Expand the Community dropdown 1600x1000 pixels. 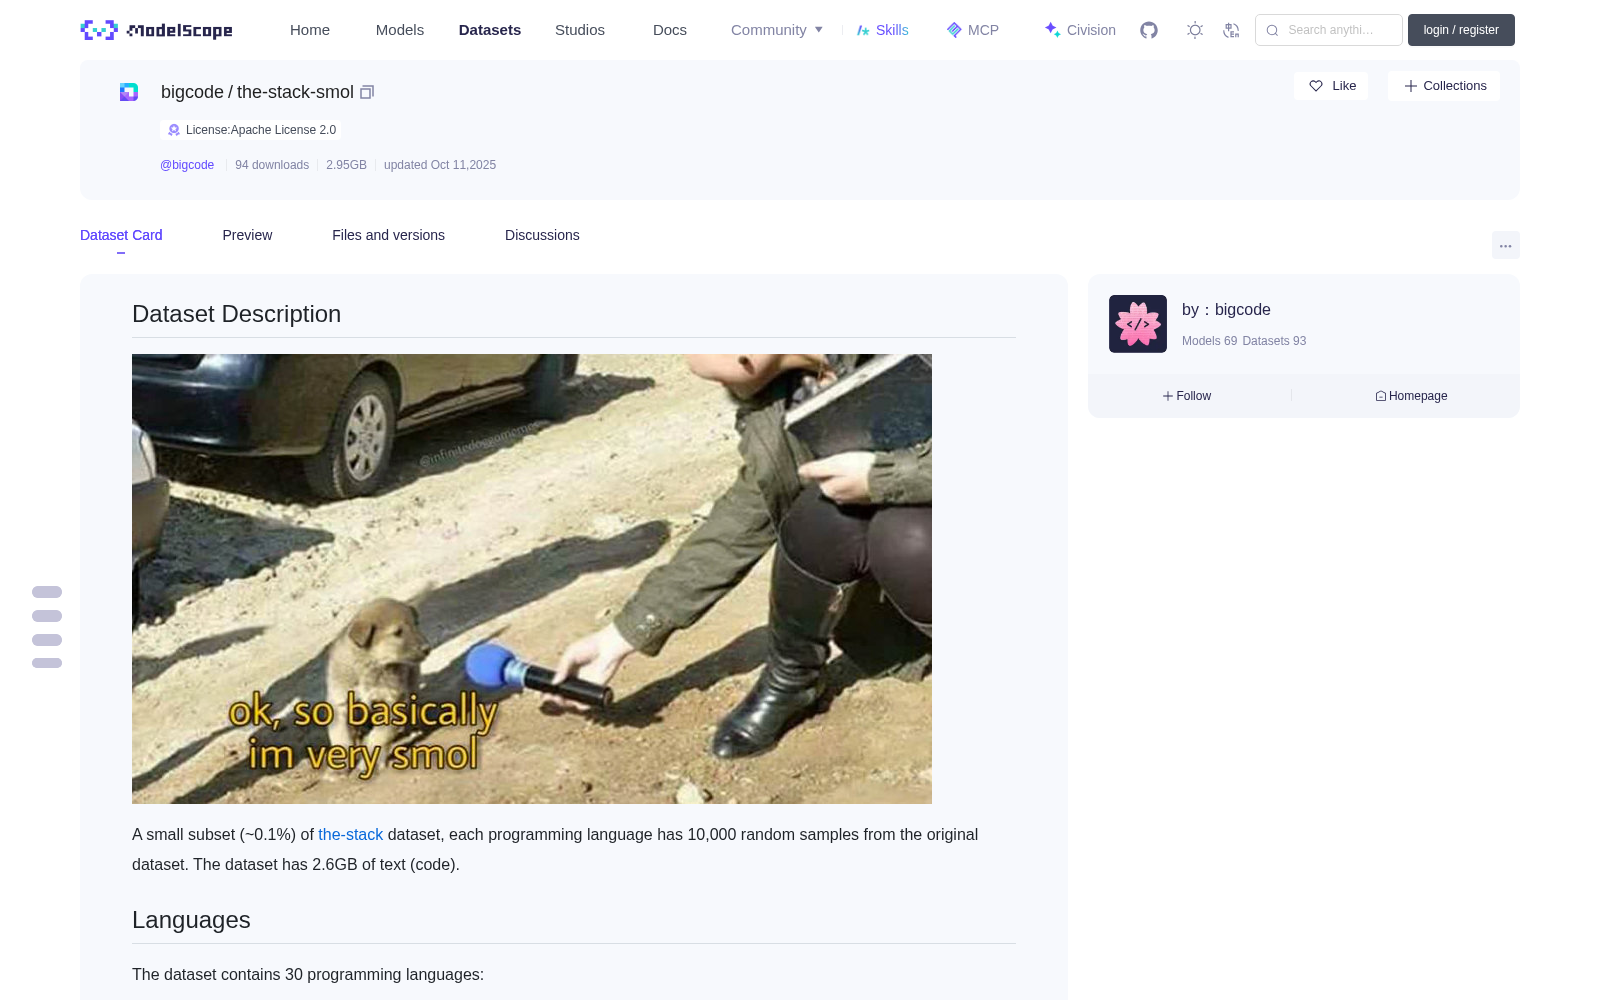tap(777, 30)
